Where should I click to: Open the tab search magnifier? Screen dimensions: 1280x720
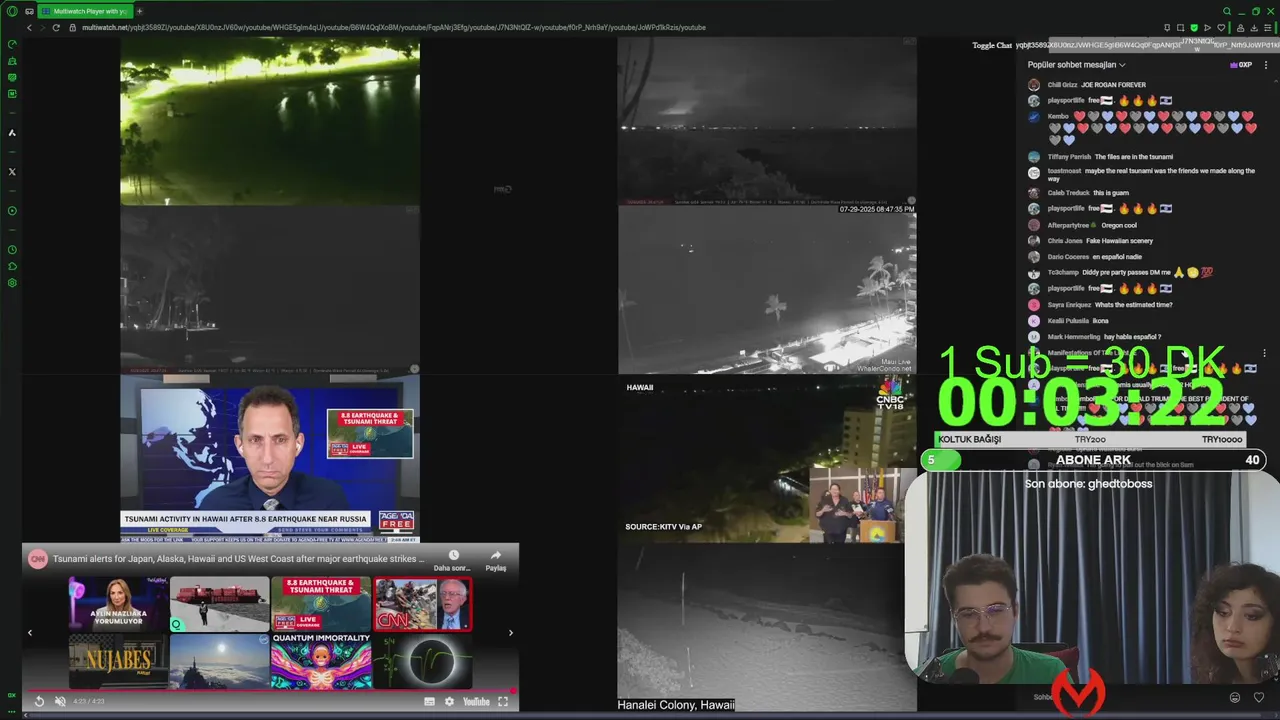(x=1227, y=11)
